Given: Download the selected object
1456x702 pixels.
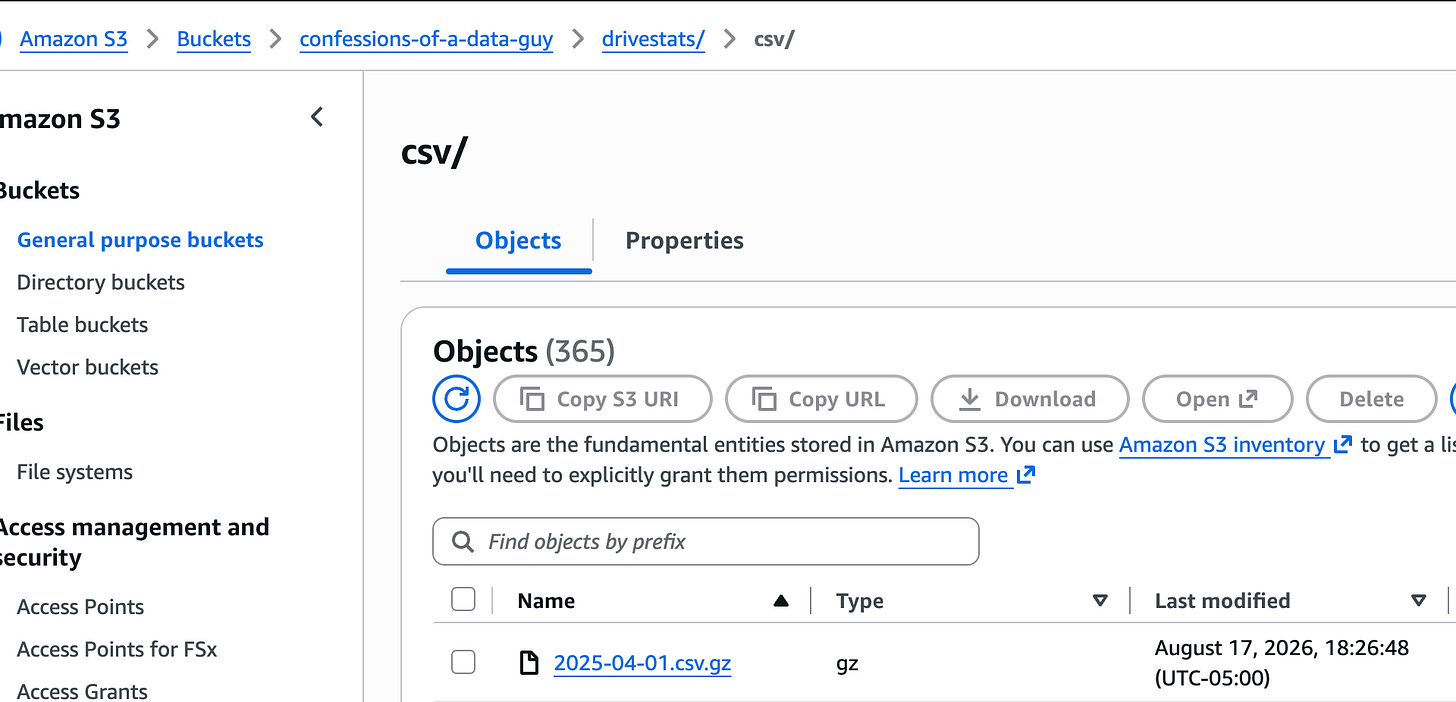Looking at the screenshot, I should coord(1030,399).
